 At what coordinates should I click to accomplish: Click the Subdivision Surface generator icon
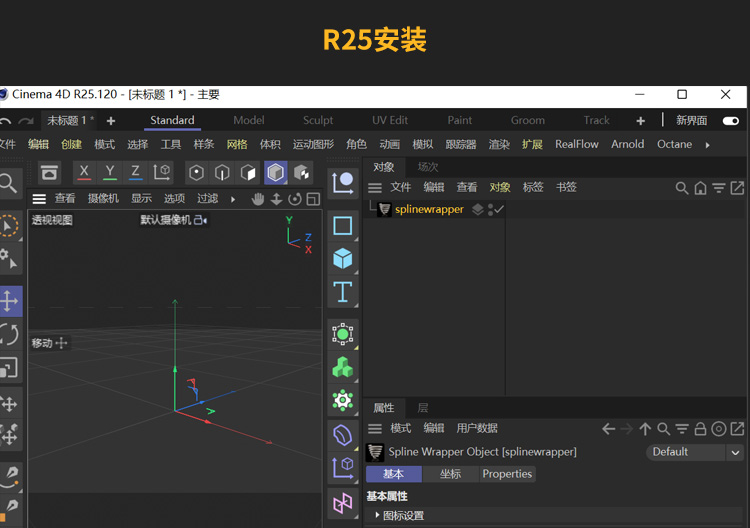coord(343,334)
